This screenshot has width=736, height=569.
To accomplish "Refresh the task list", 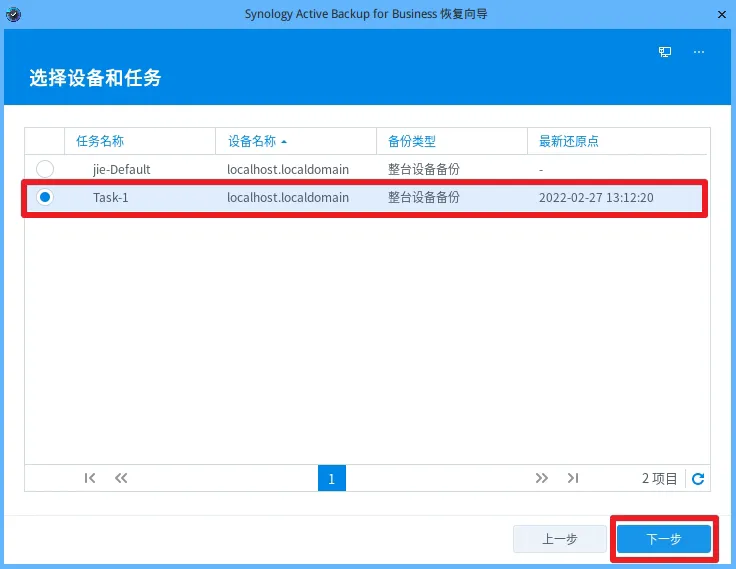I will (x=698, y=478).
